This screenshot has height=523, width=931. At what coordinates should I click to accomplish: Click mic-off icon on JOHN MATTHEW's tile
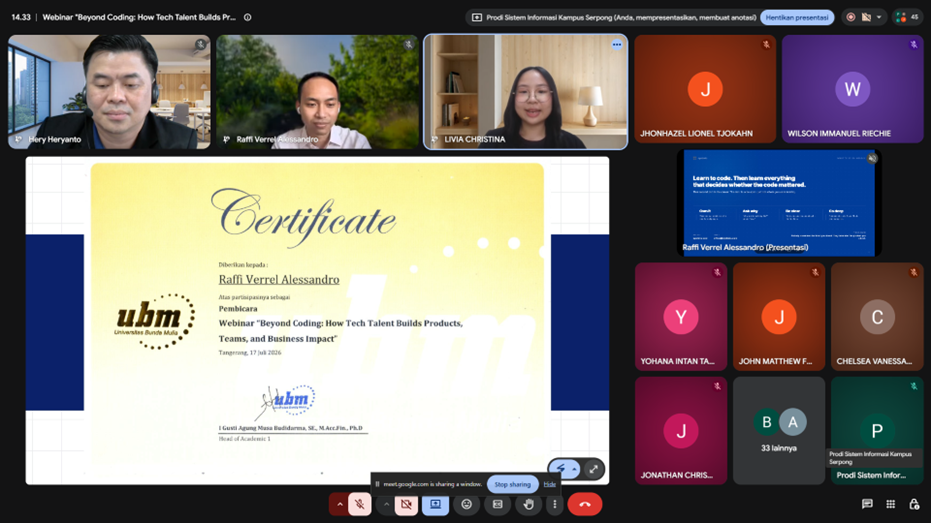tap(815, 272)
